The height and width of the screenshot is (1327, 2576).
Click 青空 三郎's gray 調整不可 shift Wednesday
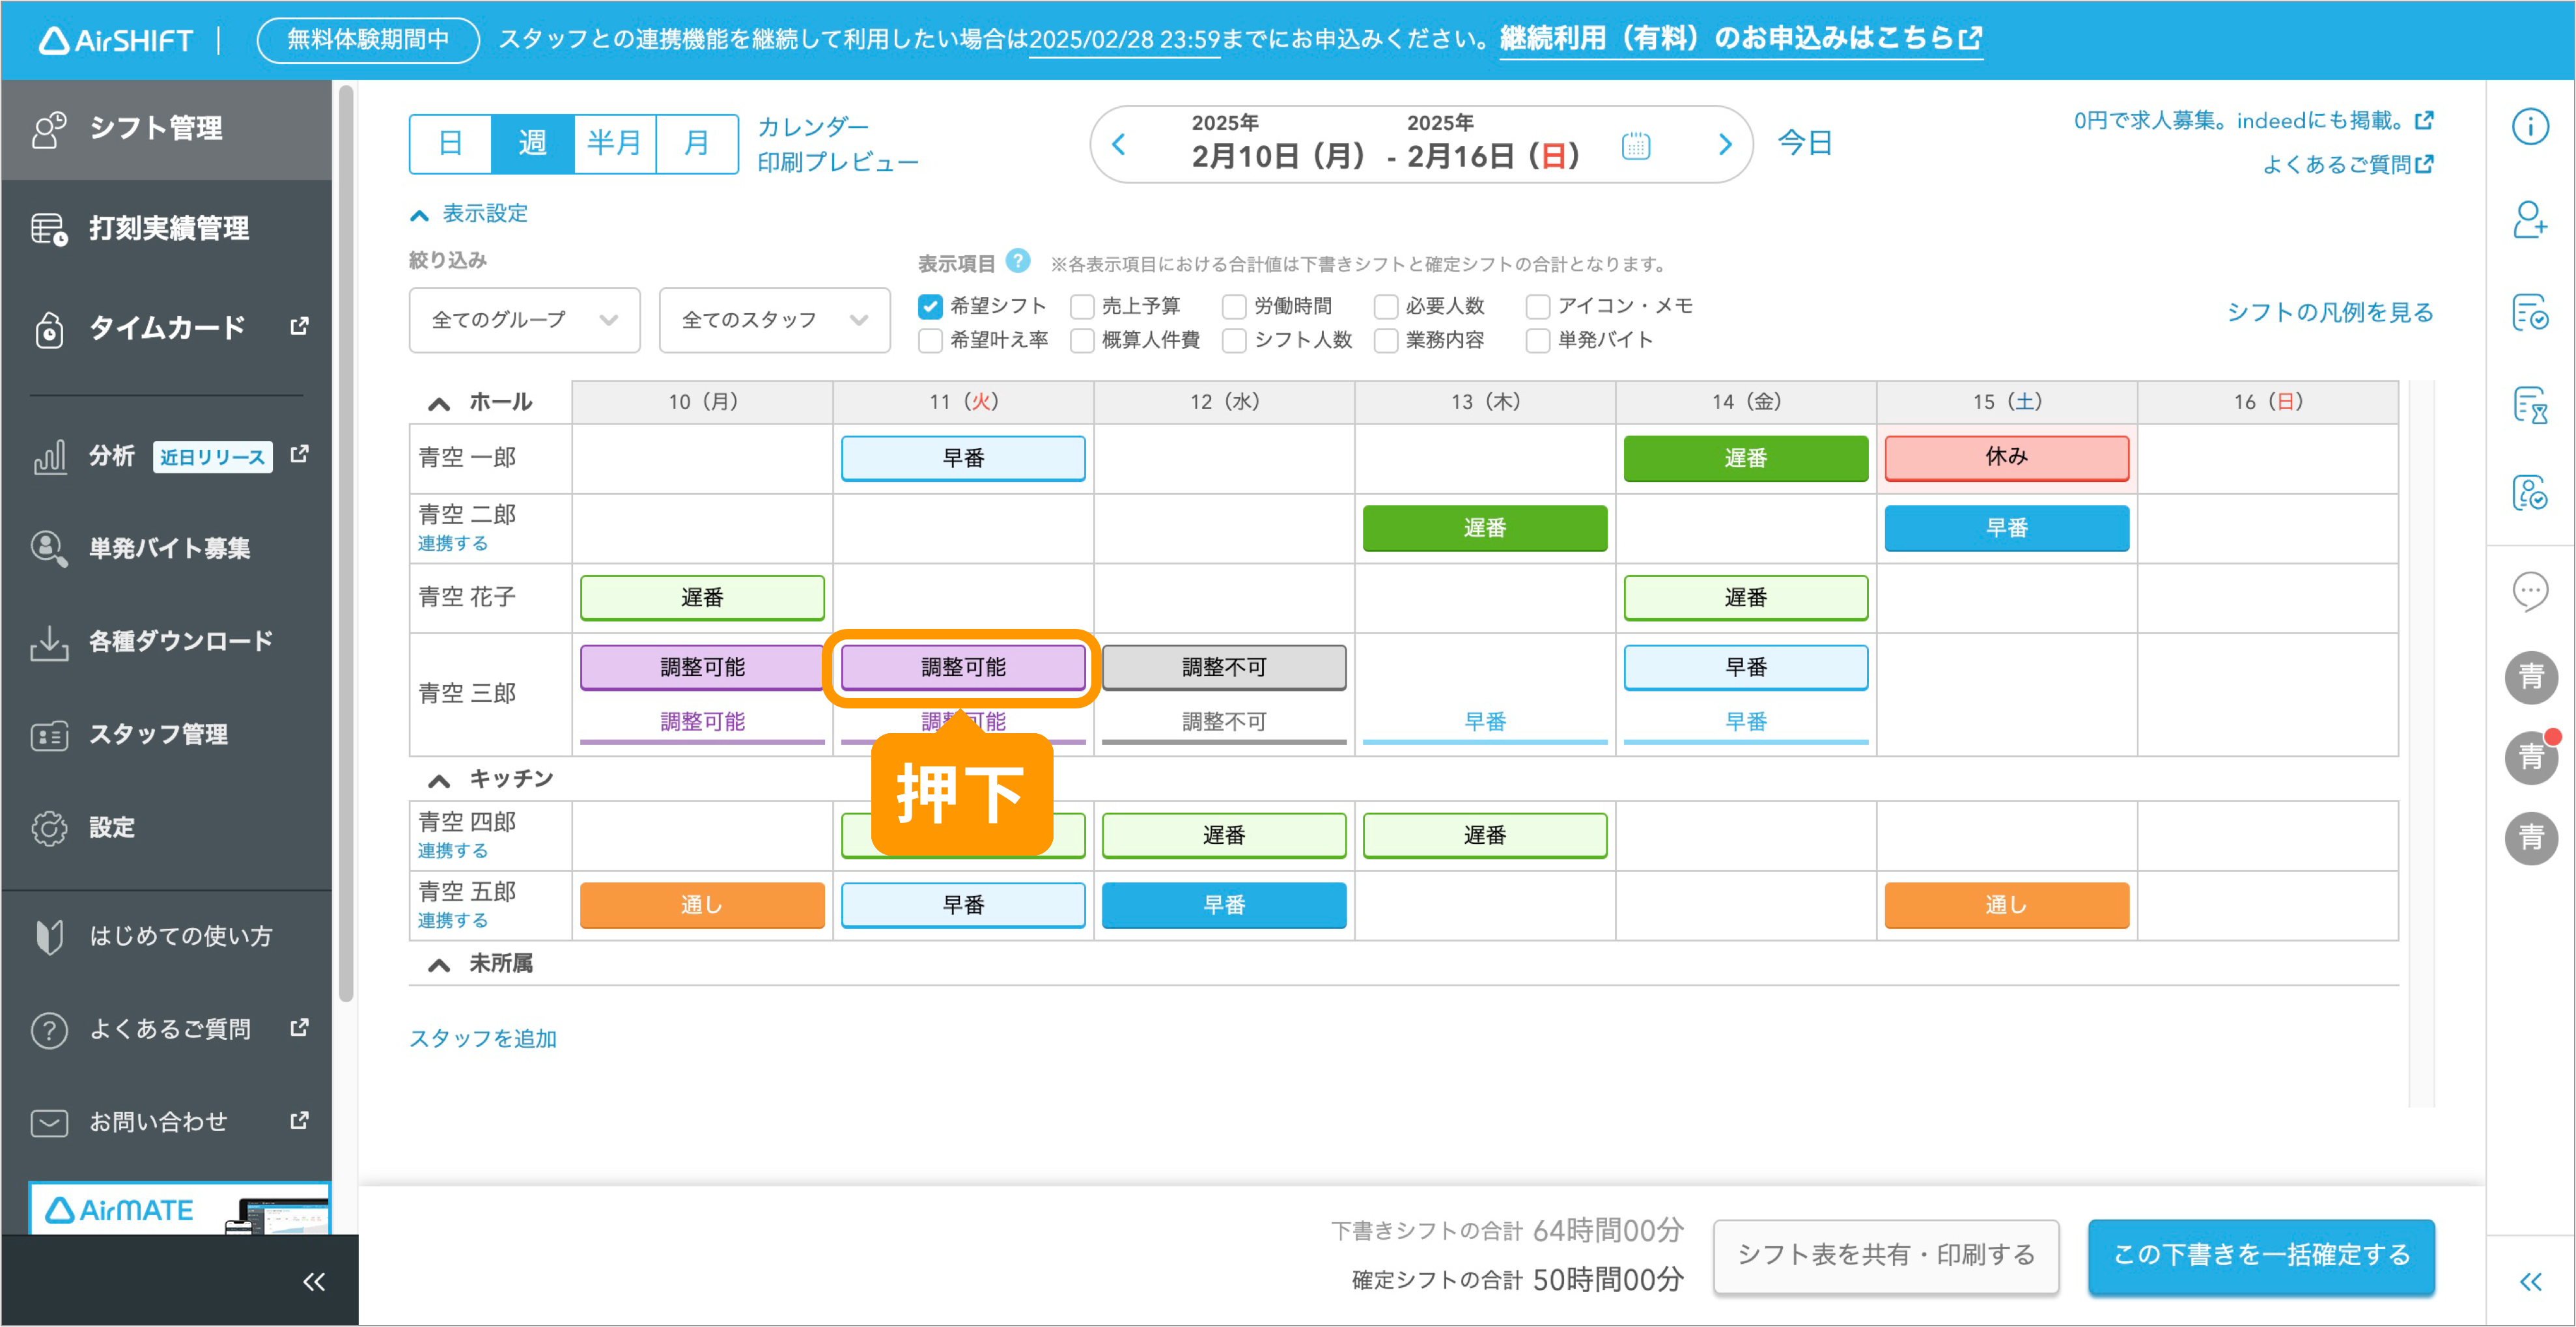click(1224, 667)
